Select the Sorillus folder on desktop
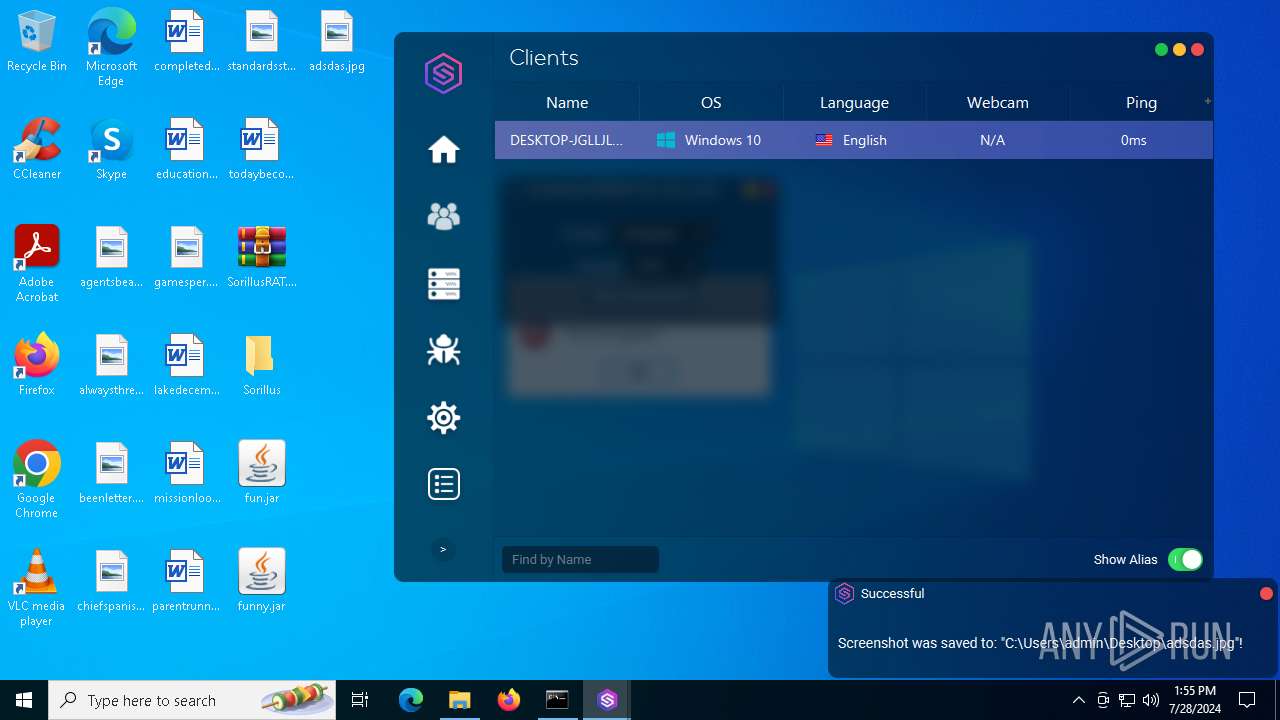1280x720 pixels. tap(262, 365)
